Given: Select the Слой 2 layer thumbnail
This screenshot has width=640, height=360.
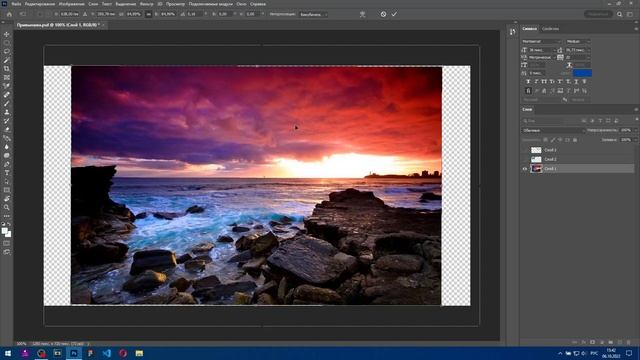Looking at the screenshot, I should point(536,159).
